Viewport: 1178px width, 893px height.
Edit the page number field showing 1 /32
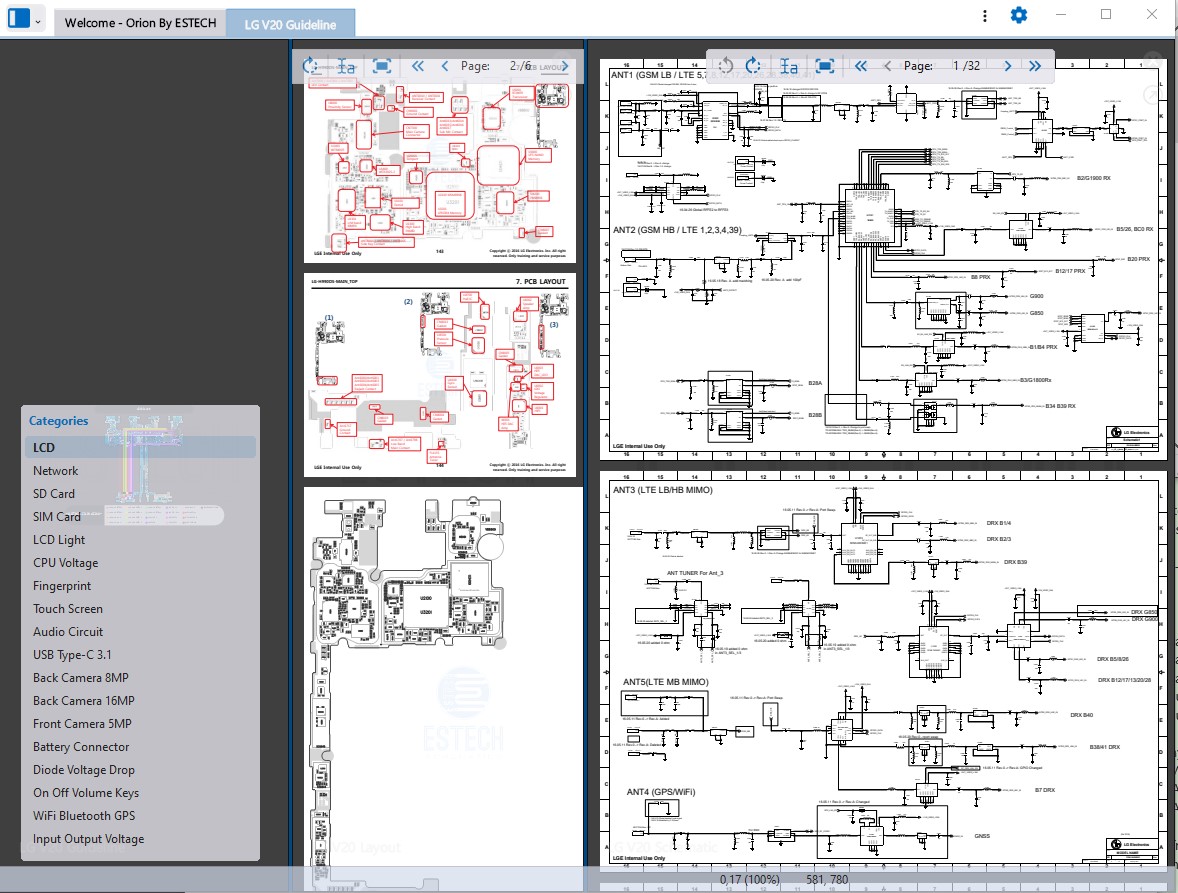click(x=965, y=66)
